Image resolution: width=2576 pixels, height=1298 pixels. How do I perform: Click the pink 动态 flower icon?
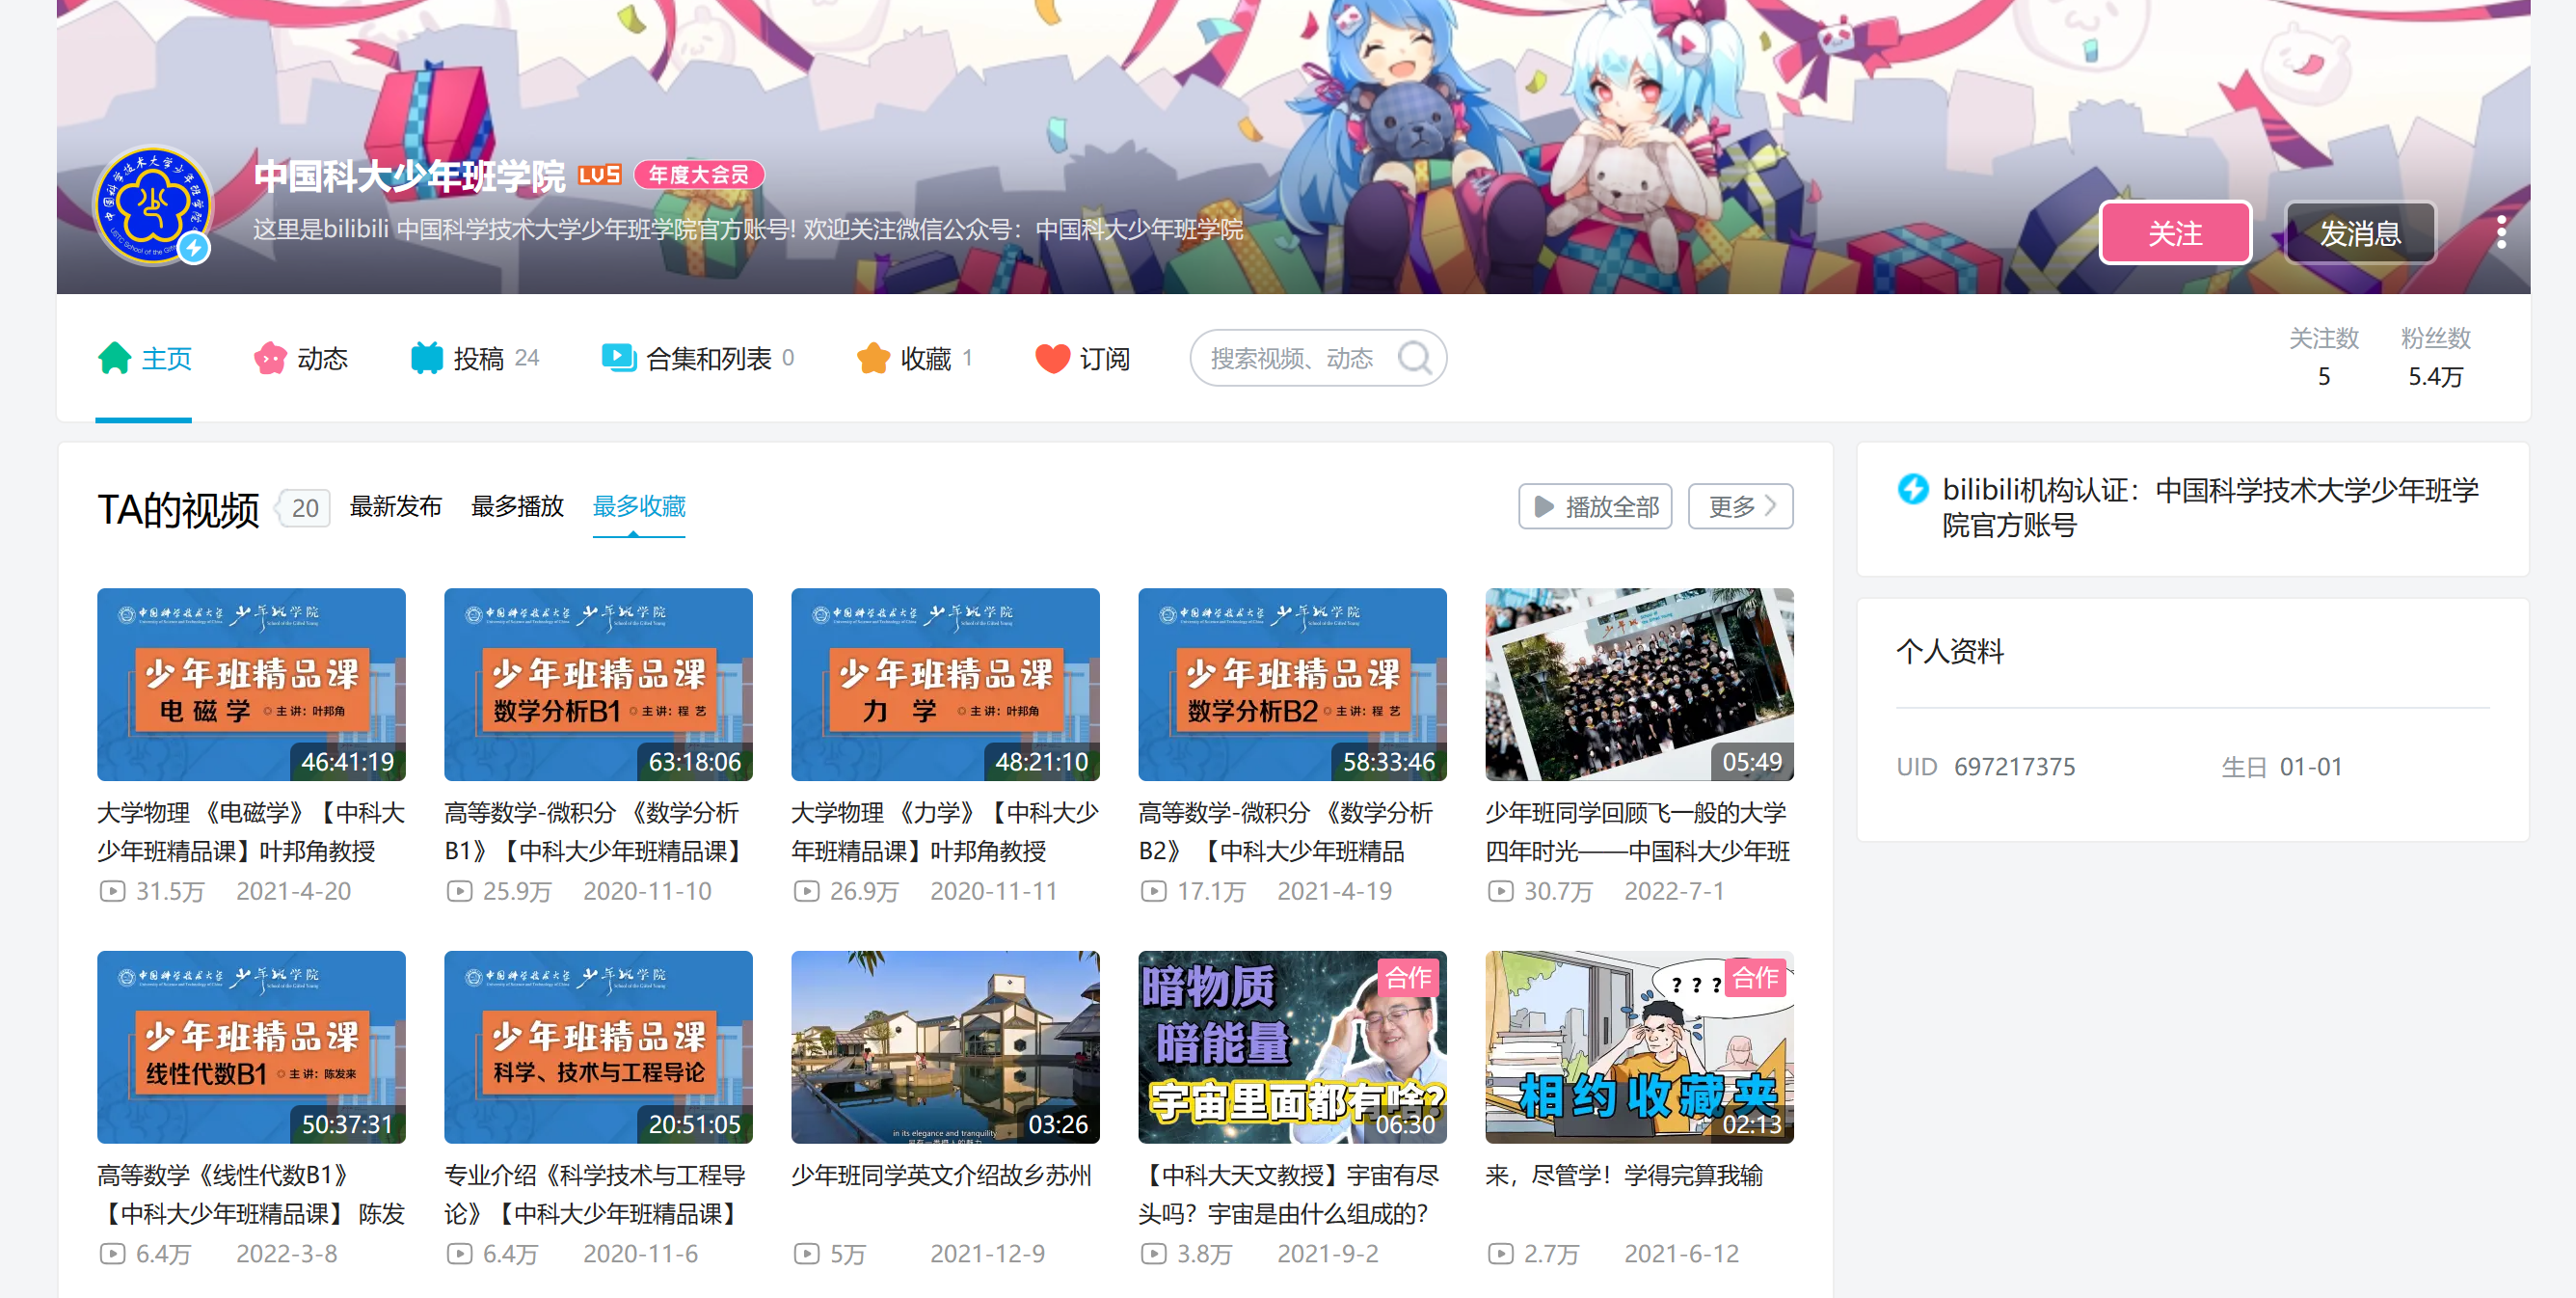[270, 358]
